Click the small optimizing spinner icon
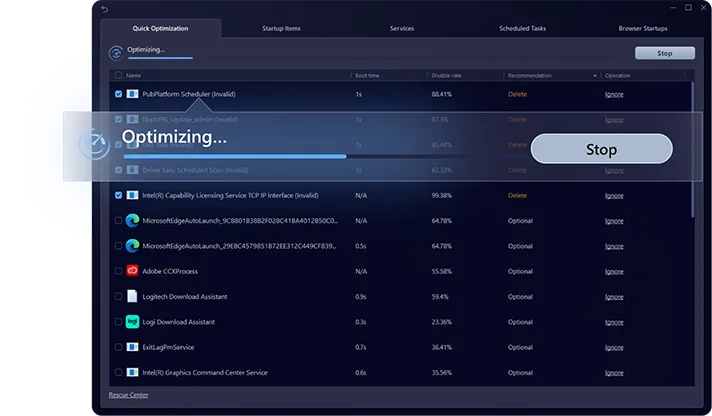This screenshot has height=416, width=712. click(x=116, y=53)
